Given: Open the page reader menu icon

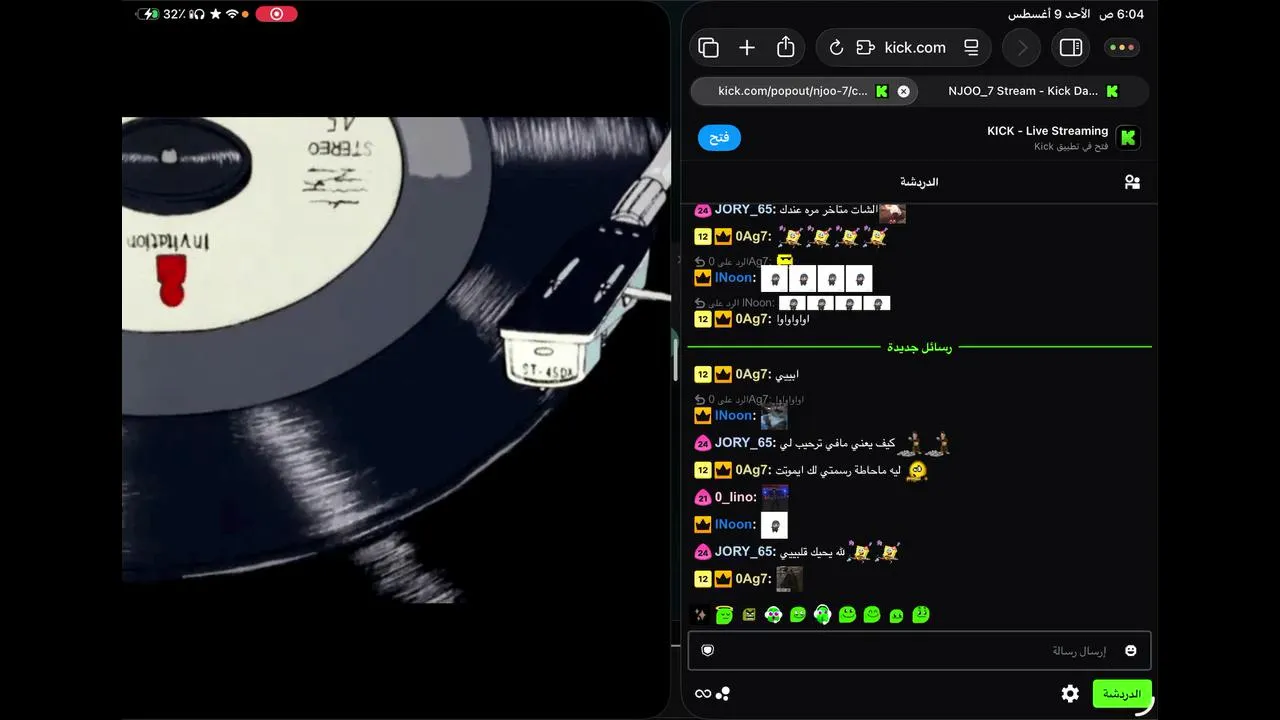Looking at the screenshot, I should tap(970, 47).
